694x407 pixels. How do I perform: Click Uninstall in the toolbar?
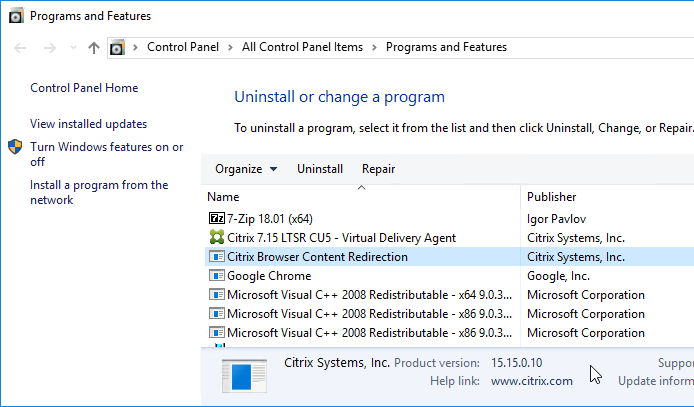[320, 169]
